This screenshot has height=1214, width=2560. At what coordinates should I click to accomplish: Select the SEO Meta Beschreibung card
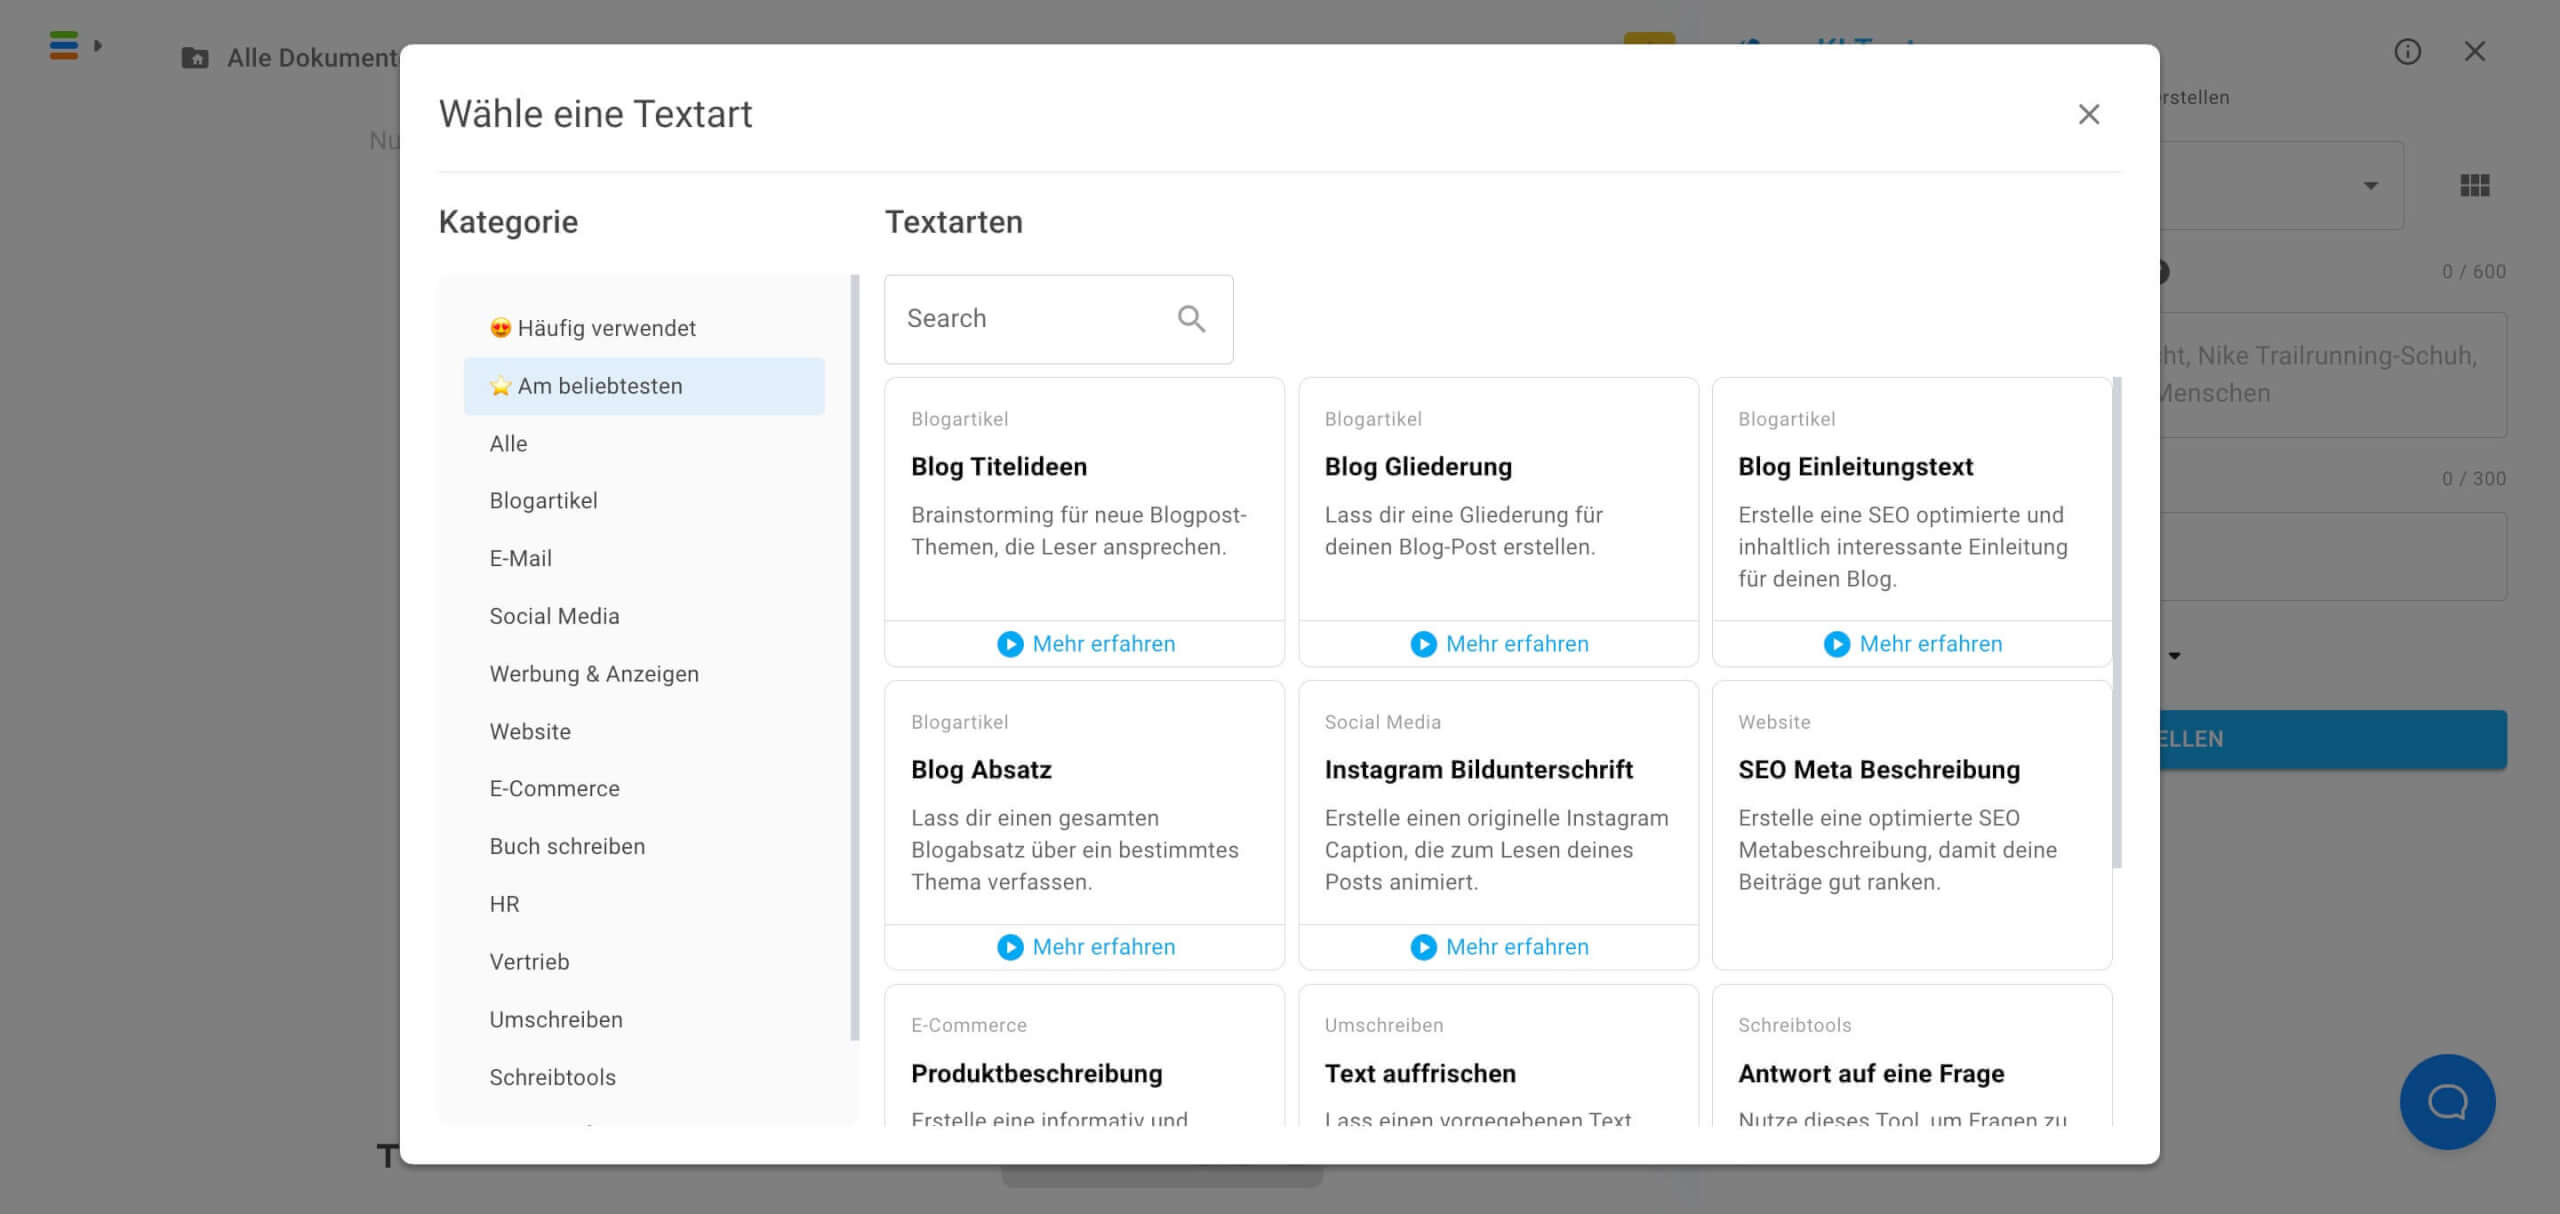point(1912,825)
